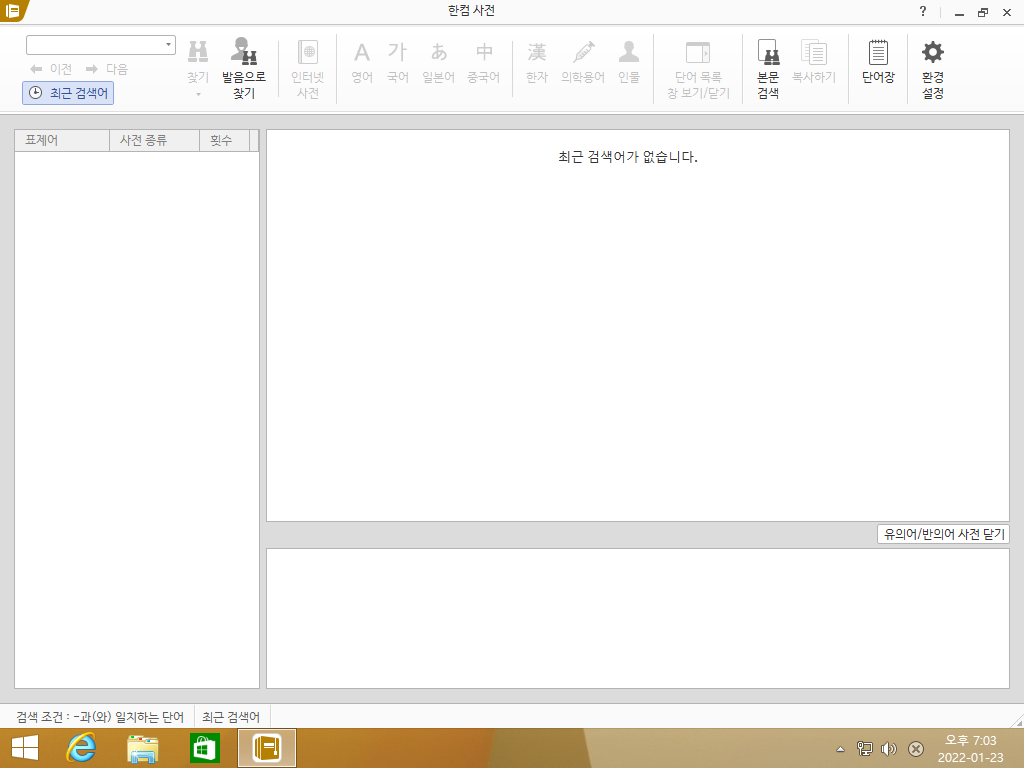The height and width of the screenshot is (768, 1024).
Task: Launch Internet Explorer from taskbar
Action: (81, 748)
